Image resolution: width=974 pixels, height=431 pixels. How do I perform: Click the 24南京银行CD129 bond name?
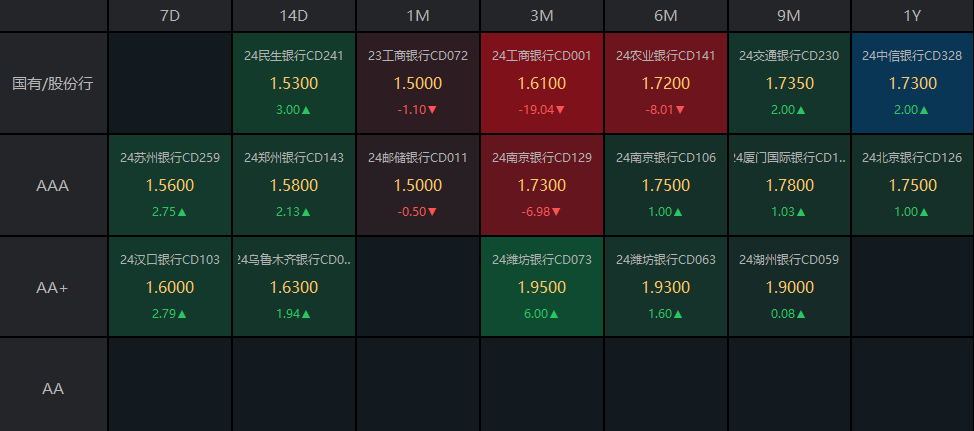click(x=542, y=158)
